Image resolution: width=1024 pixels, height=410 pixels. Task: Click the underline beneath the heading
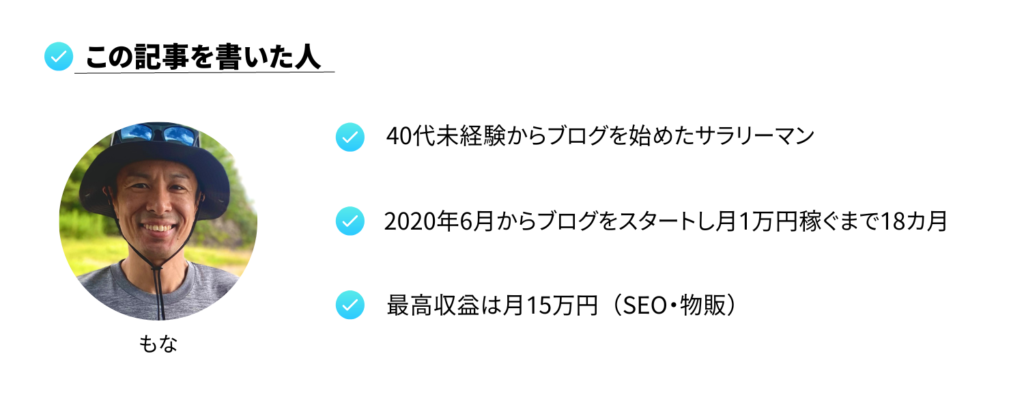[x=204, y=72]
